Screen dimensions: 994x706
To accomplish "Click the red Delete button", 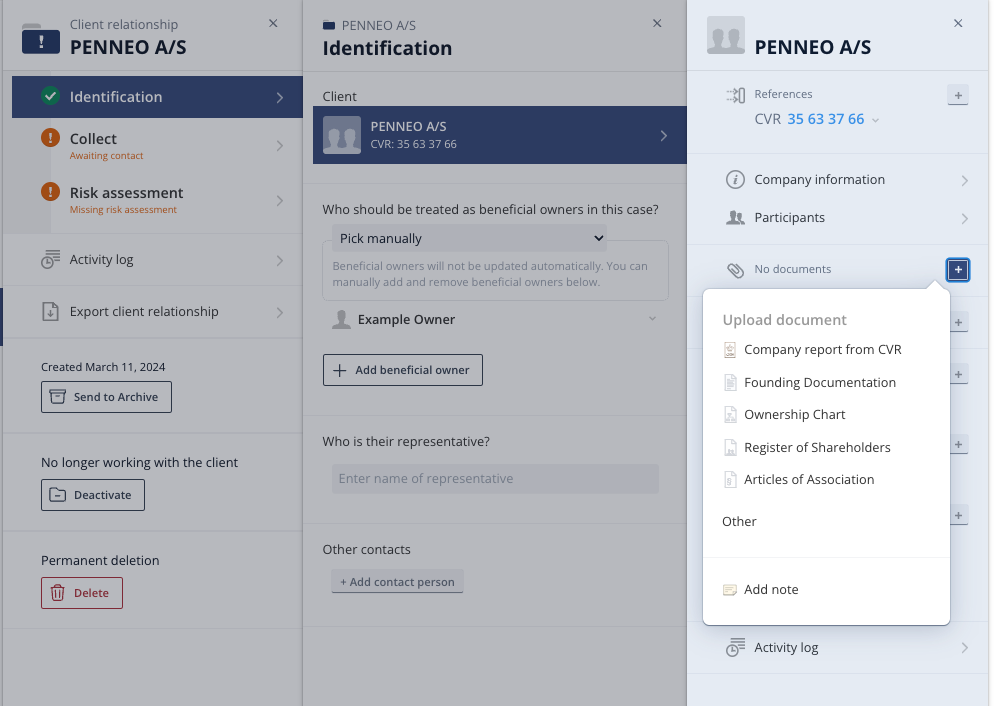I will [x=82, y=593].
